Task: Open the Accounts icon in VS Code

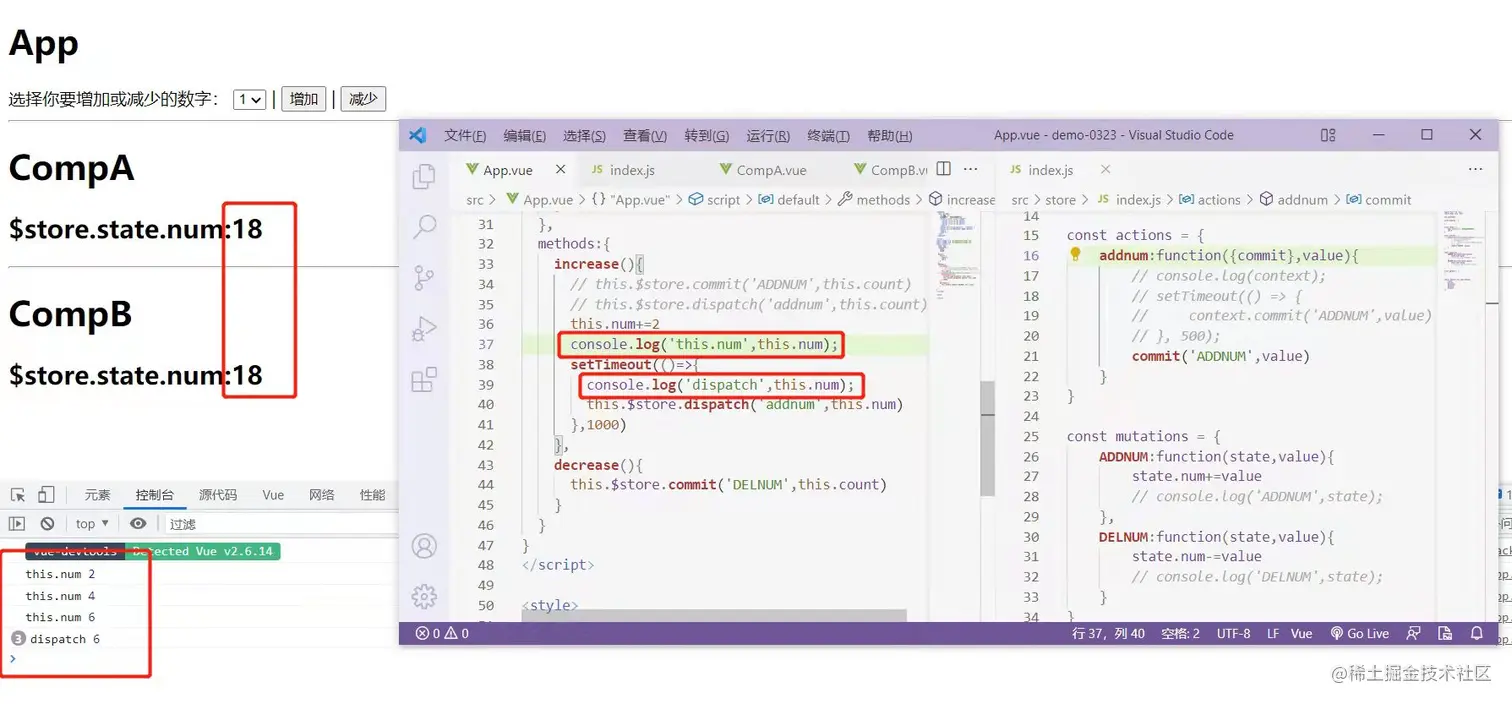Action: click(424, 546)
